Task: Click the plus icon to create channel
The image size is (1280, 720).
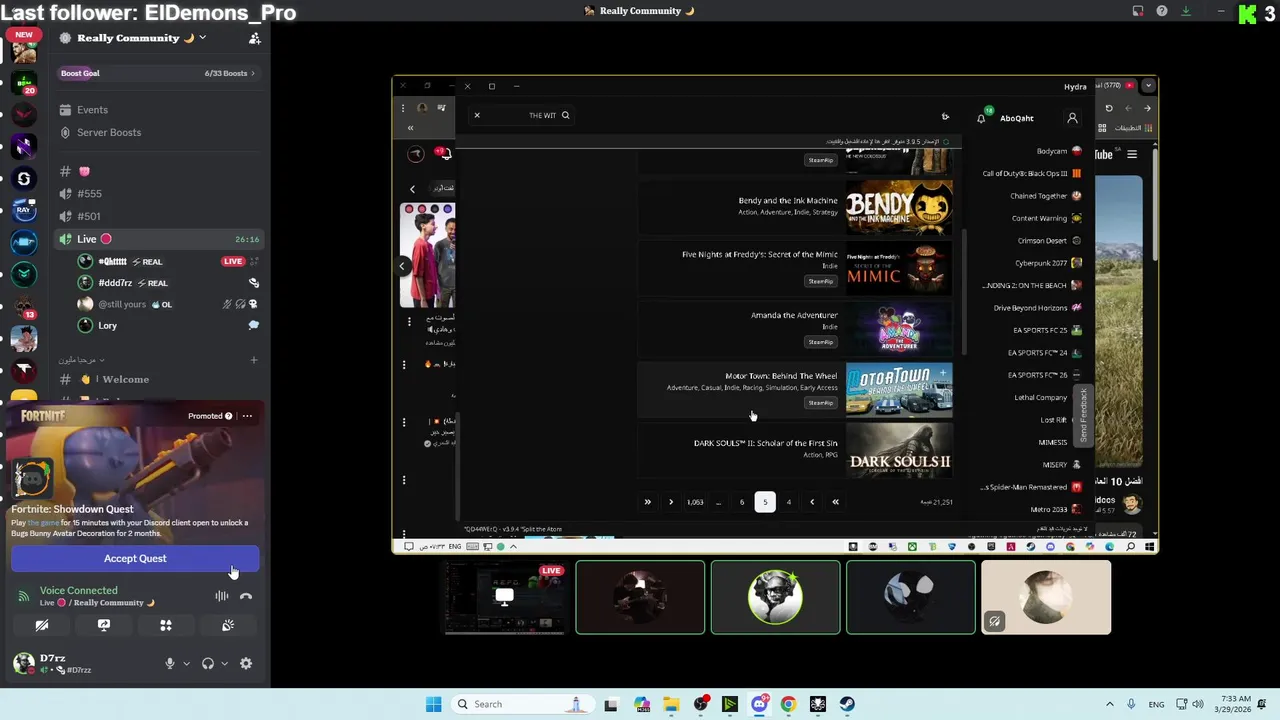Action: [254, 360]
